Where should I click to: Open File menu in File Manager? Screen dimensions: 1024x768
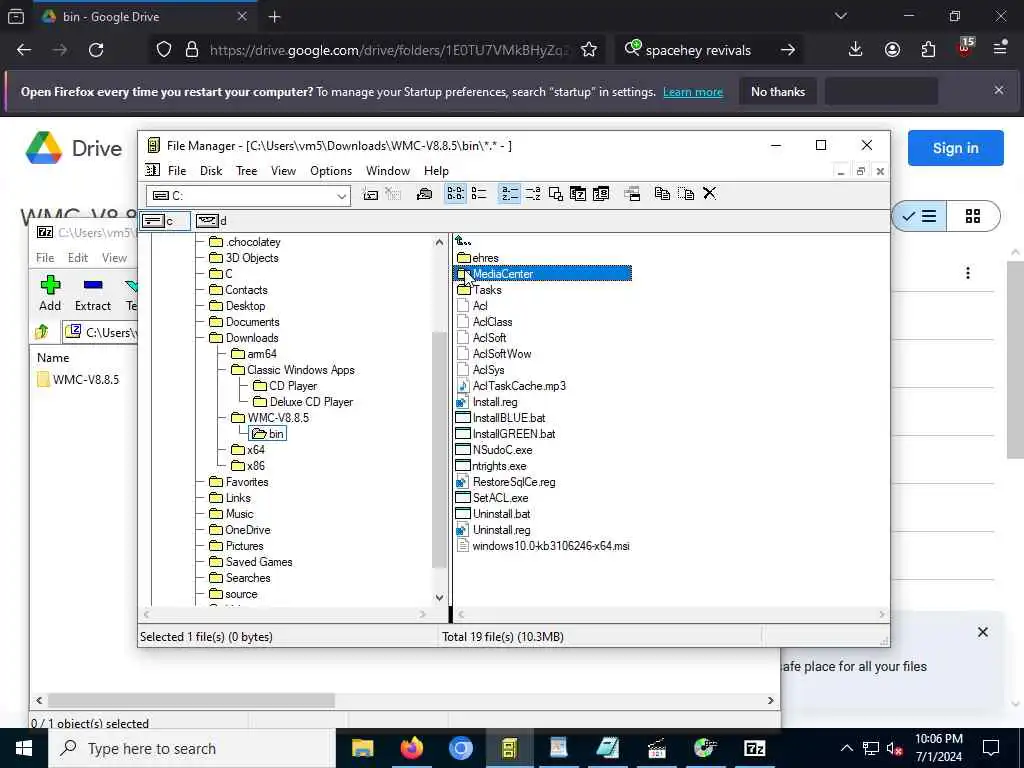tap(177, 170)
